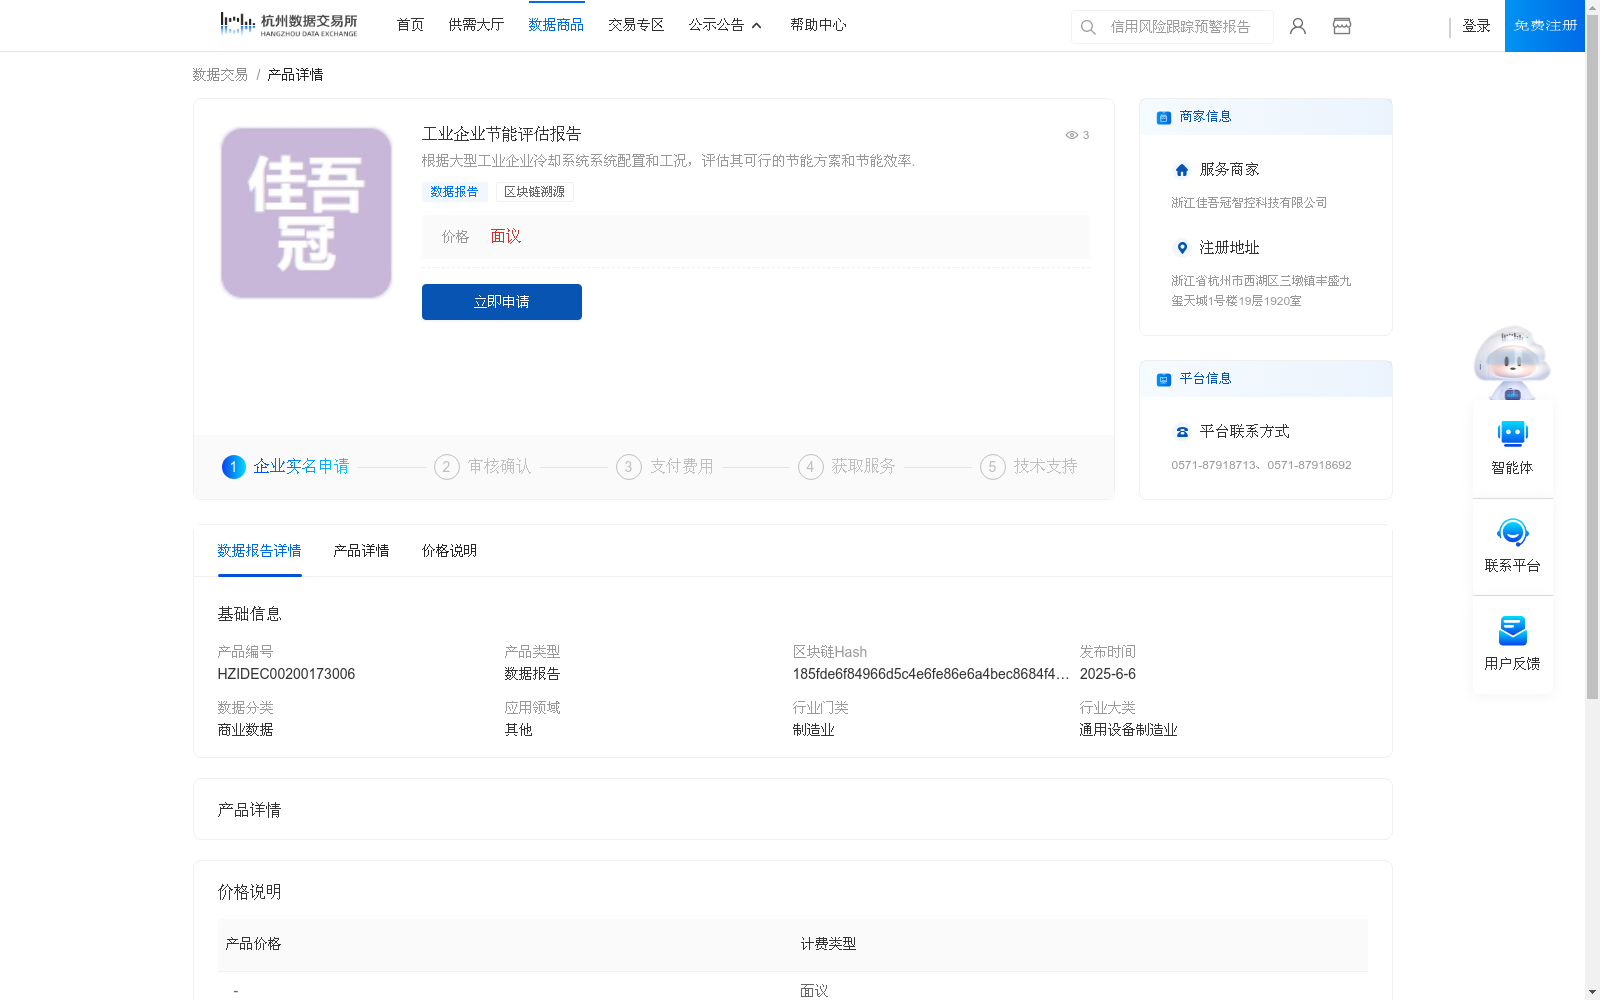Open 供需大厅 navigation item

pos(476,25)
